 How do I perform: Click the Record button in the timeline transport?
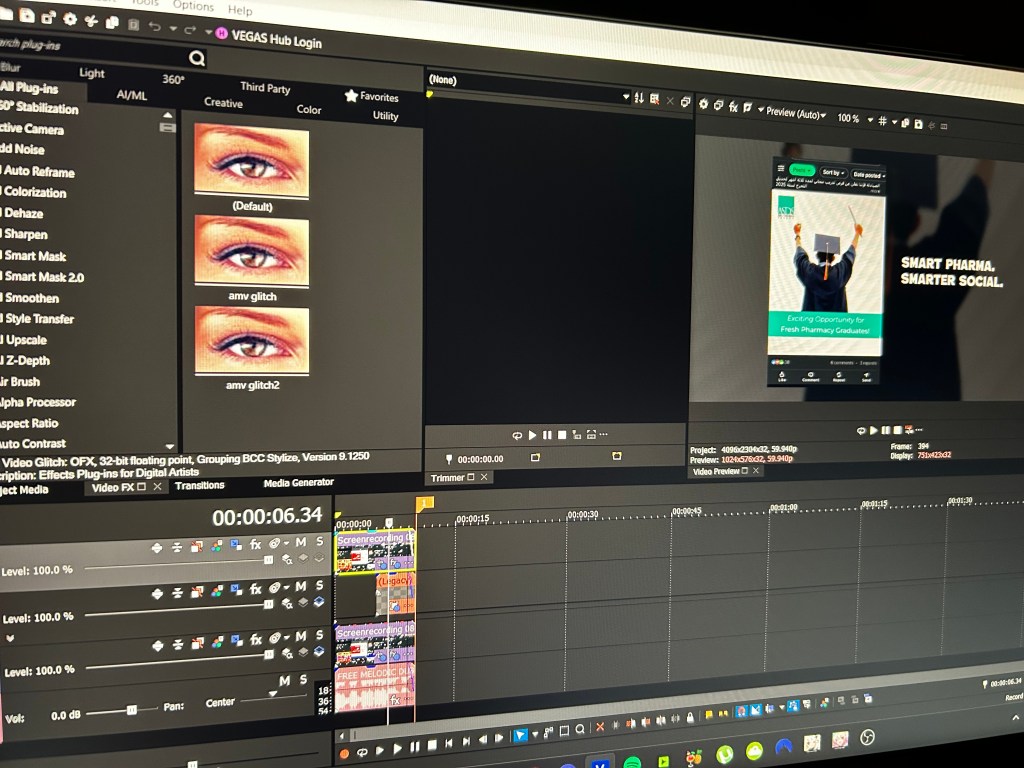[x=345, y=752]
